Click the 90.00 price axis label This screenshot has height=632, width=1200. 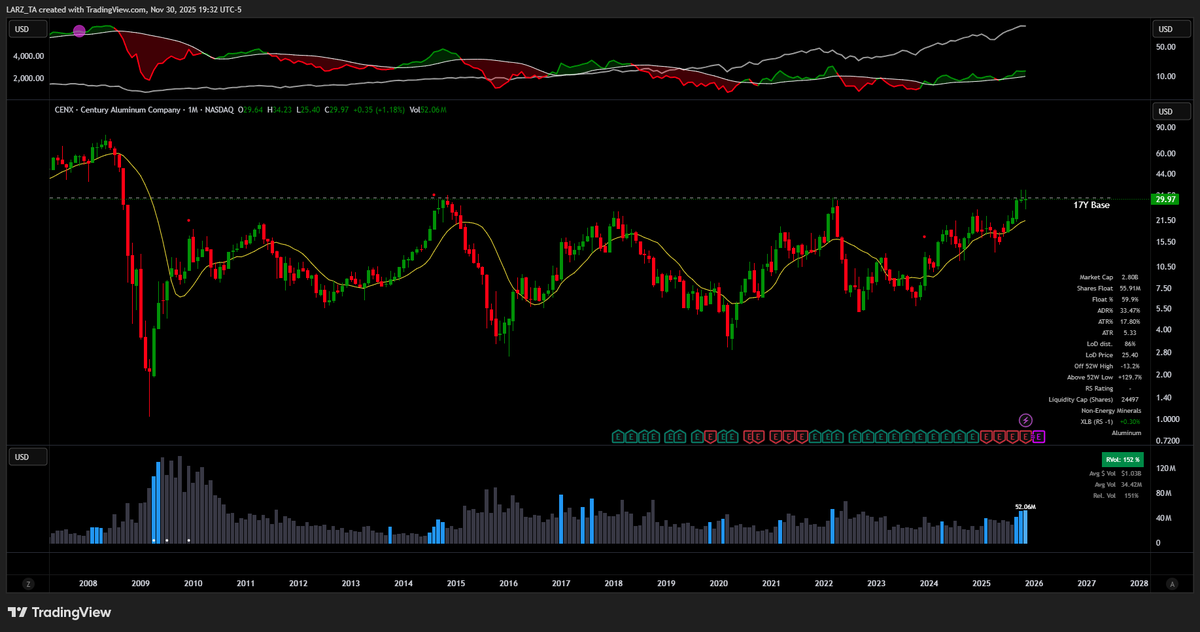coord(1164,128)
